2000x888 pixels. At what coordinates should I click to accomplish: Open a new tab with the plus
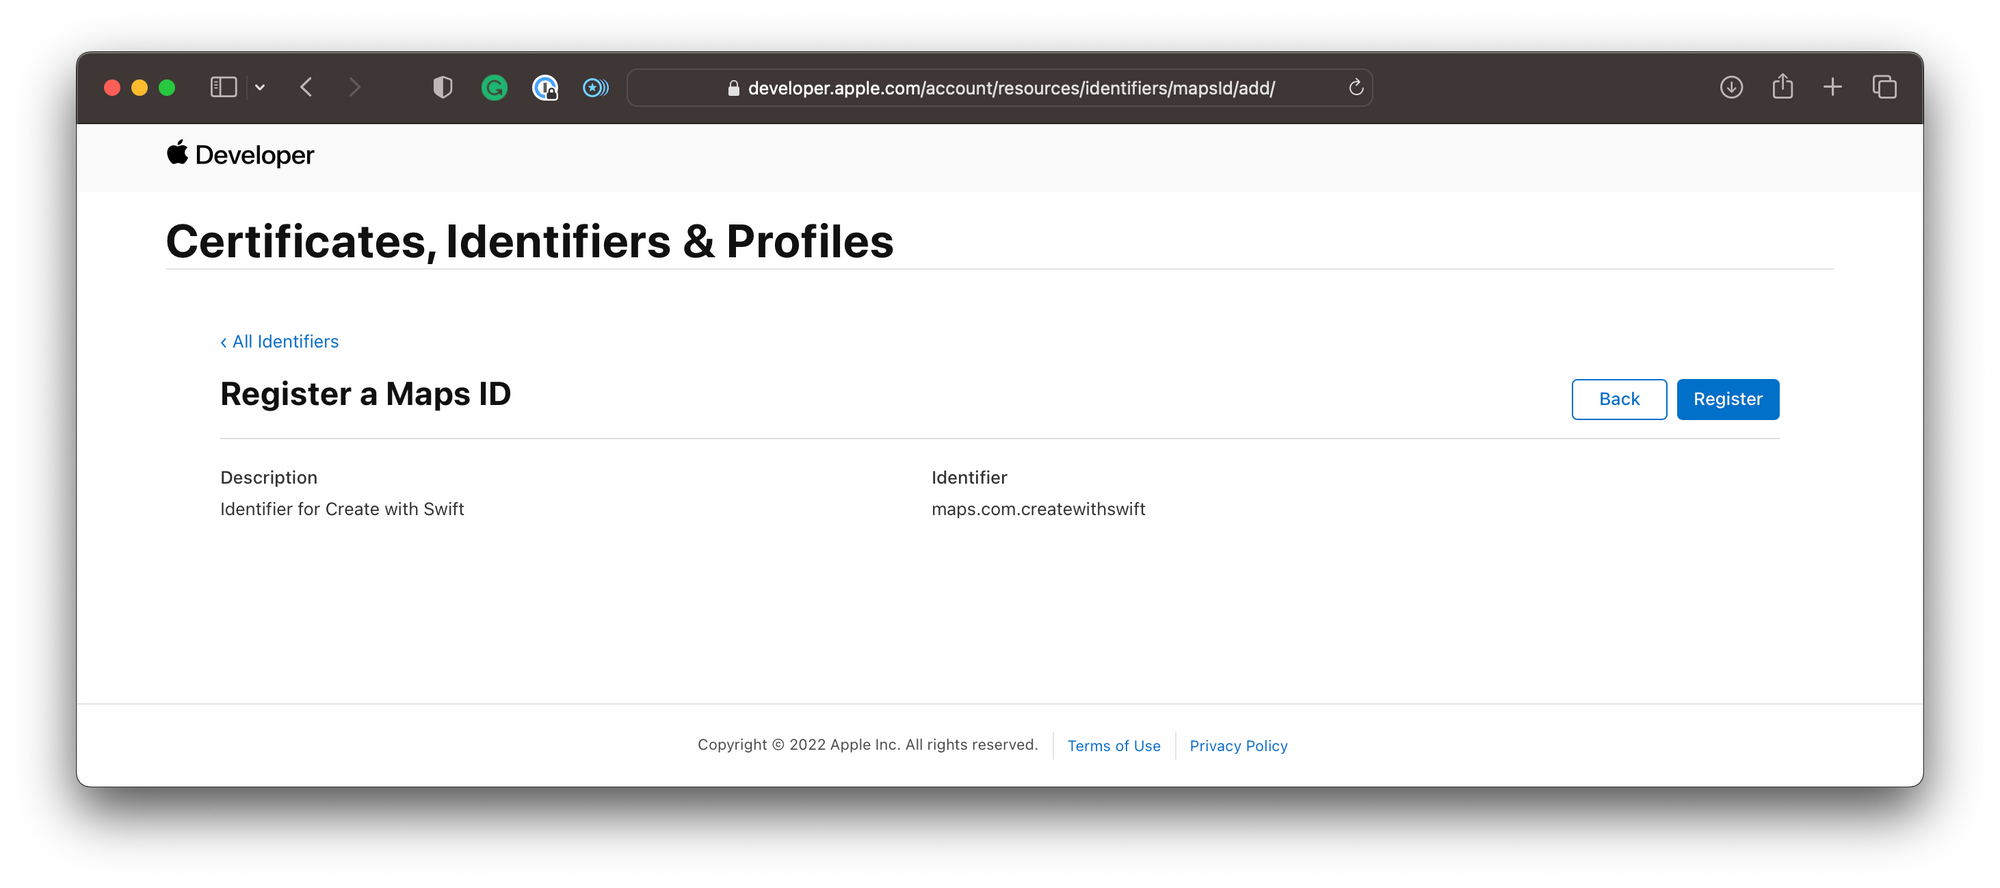1833,87
